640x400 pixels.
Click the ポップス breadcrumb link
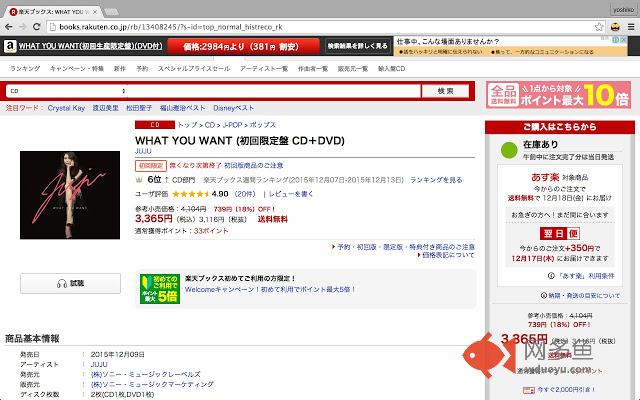tap(262, 125)
